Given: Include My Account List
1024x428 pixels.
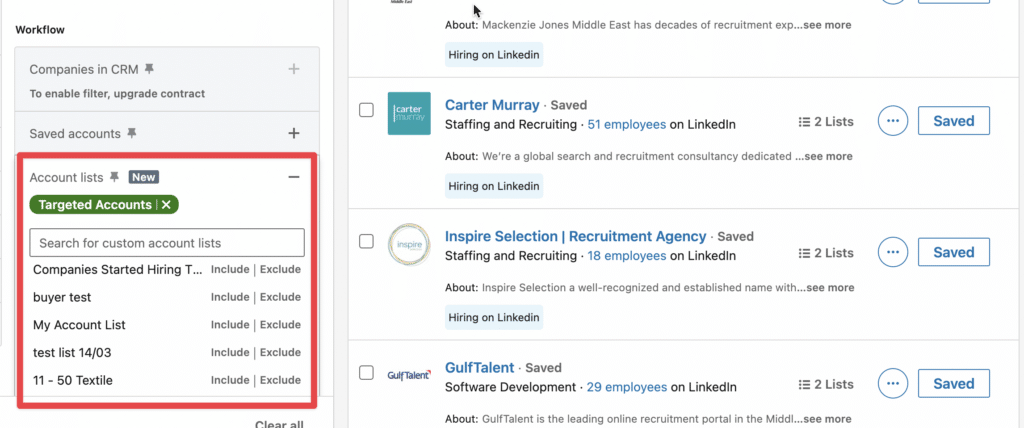Looking at the screenshot, I should click(230, 325).
